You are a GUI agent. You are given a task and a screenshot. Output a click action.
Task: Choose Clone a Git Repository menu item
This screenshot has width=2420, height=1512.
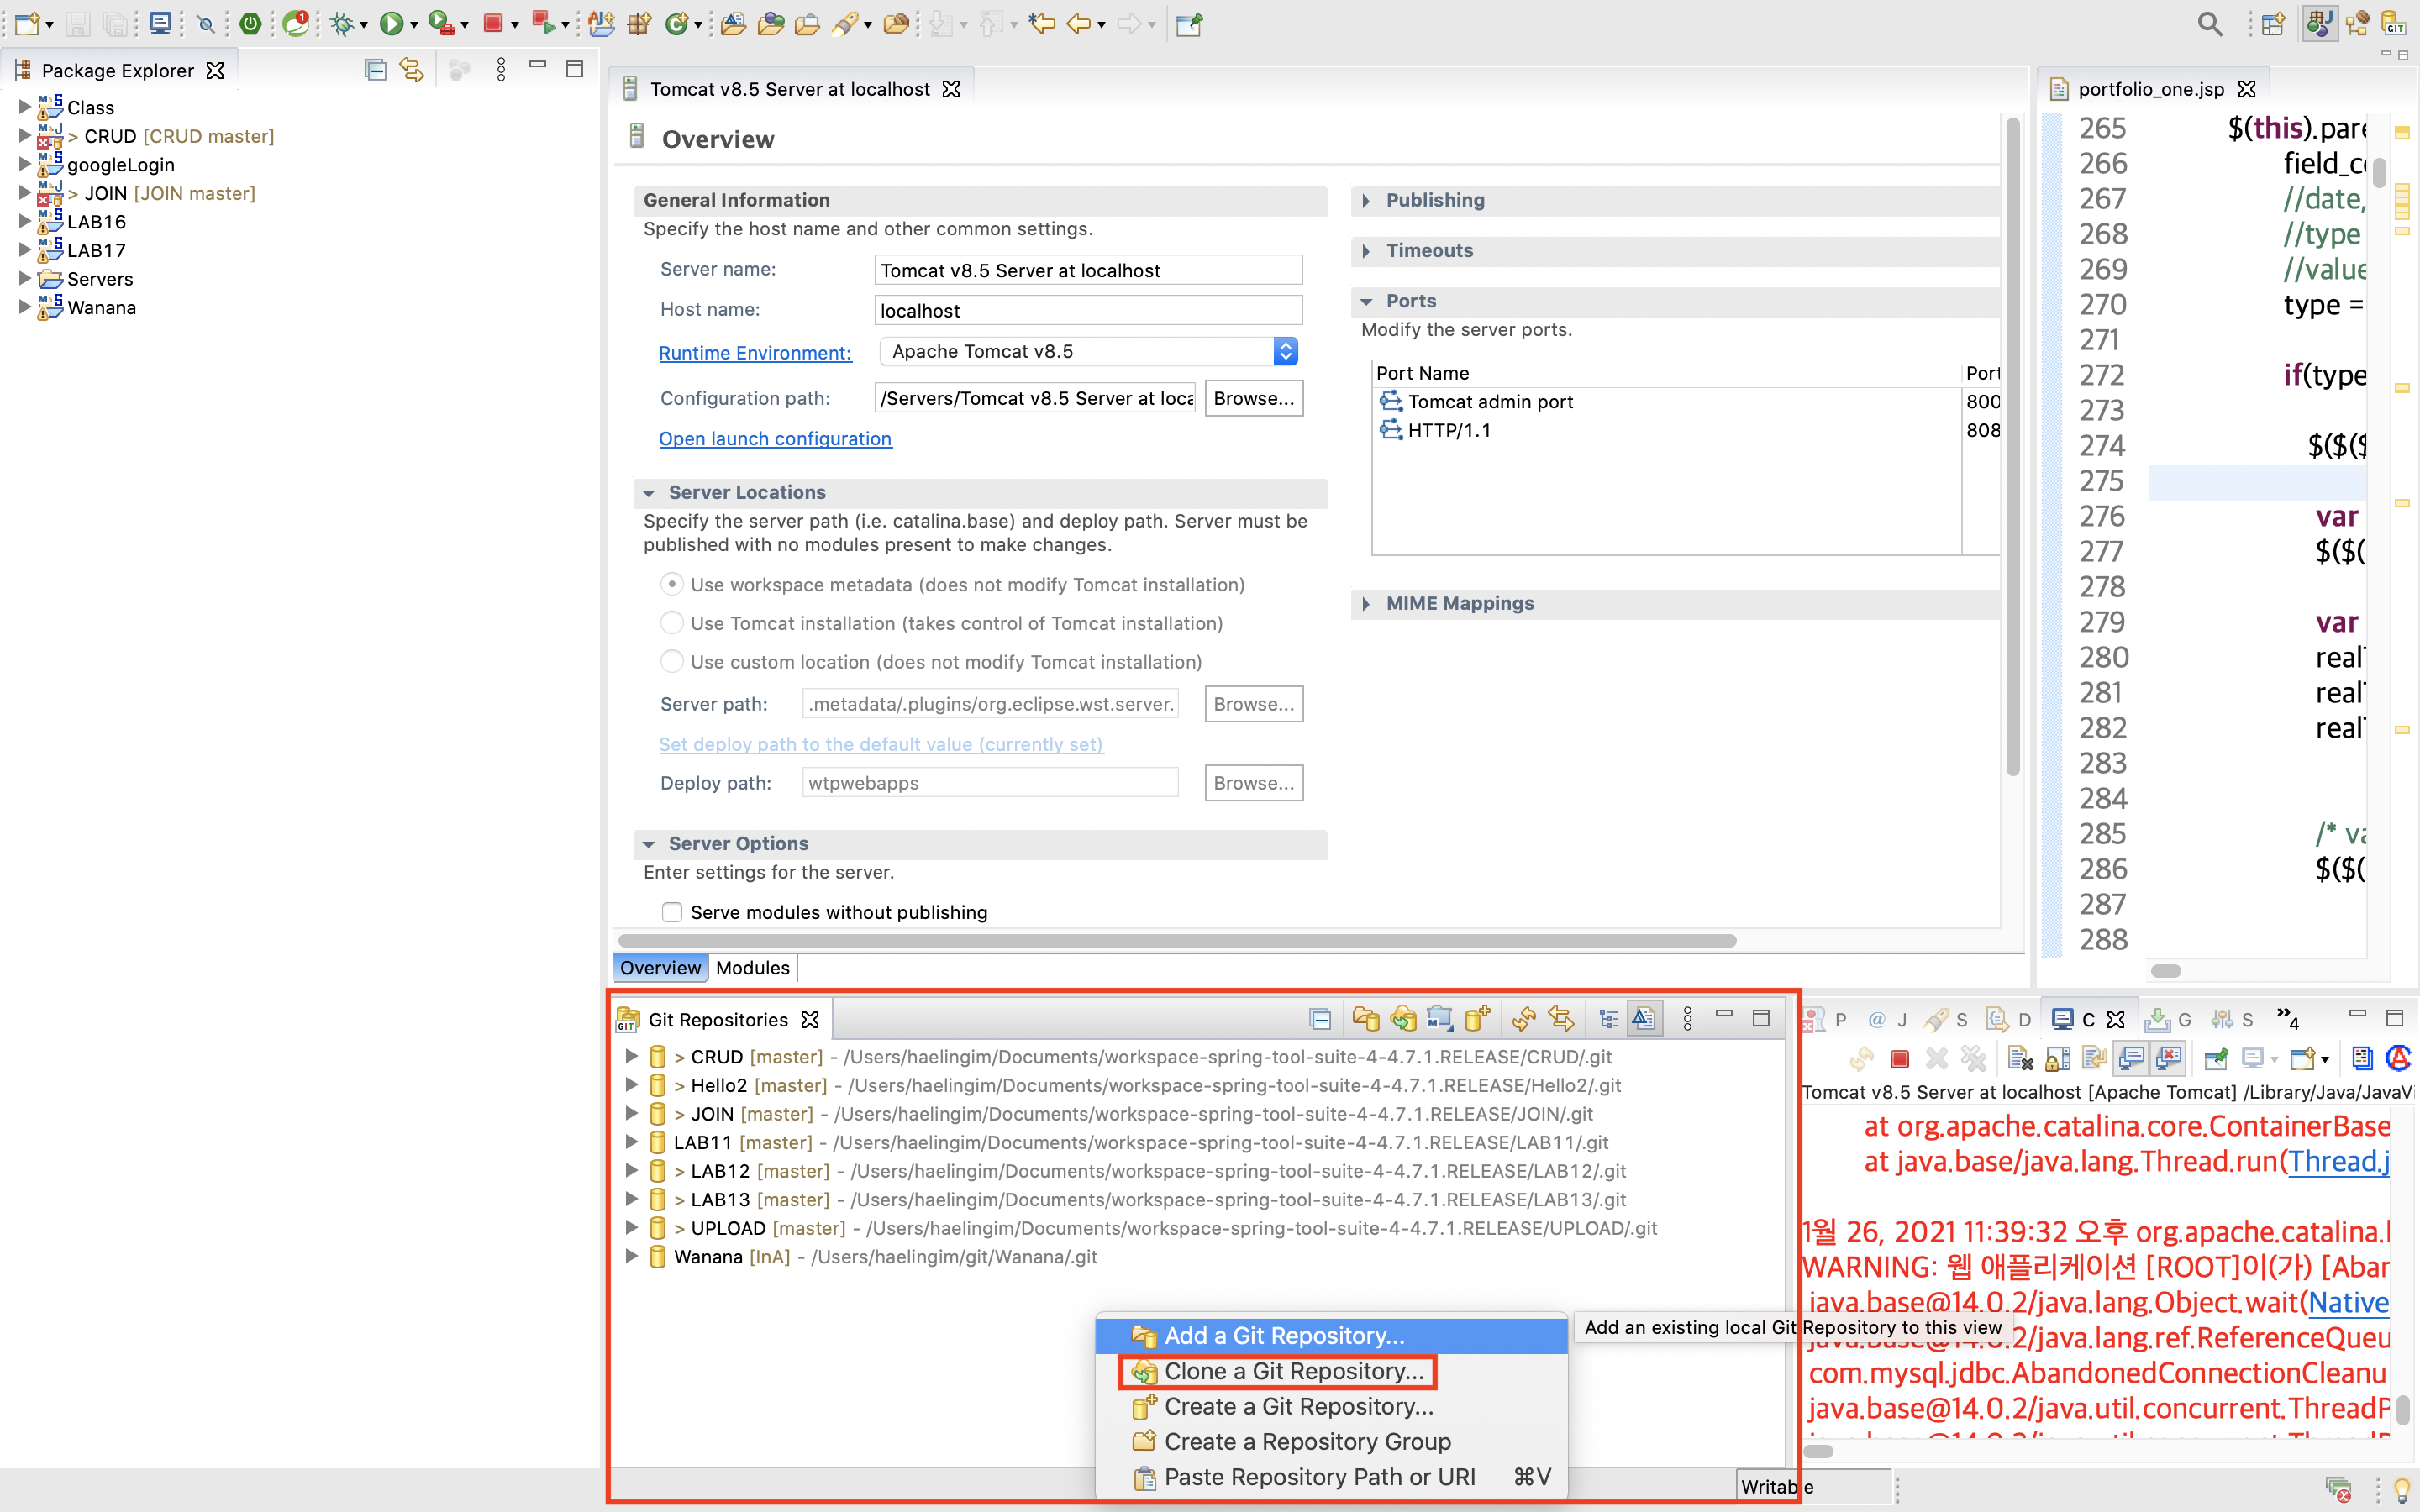pos(1292,1371)
